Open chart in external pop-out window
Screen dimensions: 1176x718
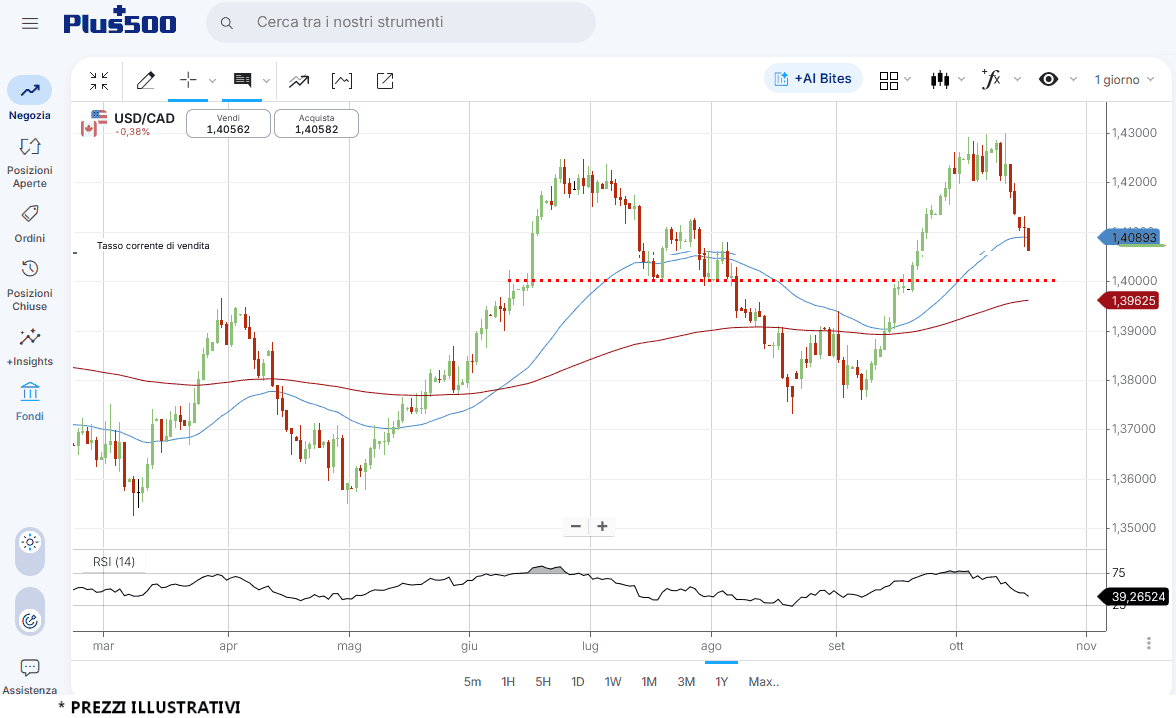(x=385, y=80)
